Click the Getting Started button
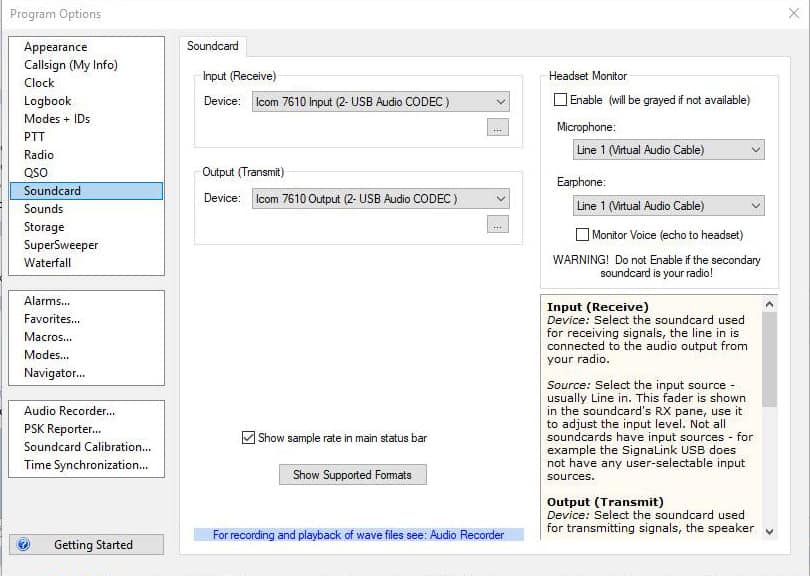The width and height of the screenshot is (810, 576). tap(86, 544)
